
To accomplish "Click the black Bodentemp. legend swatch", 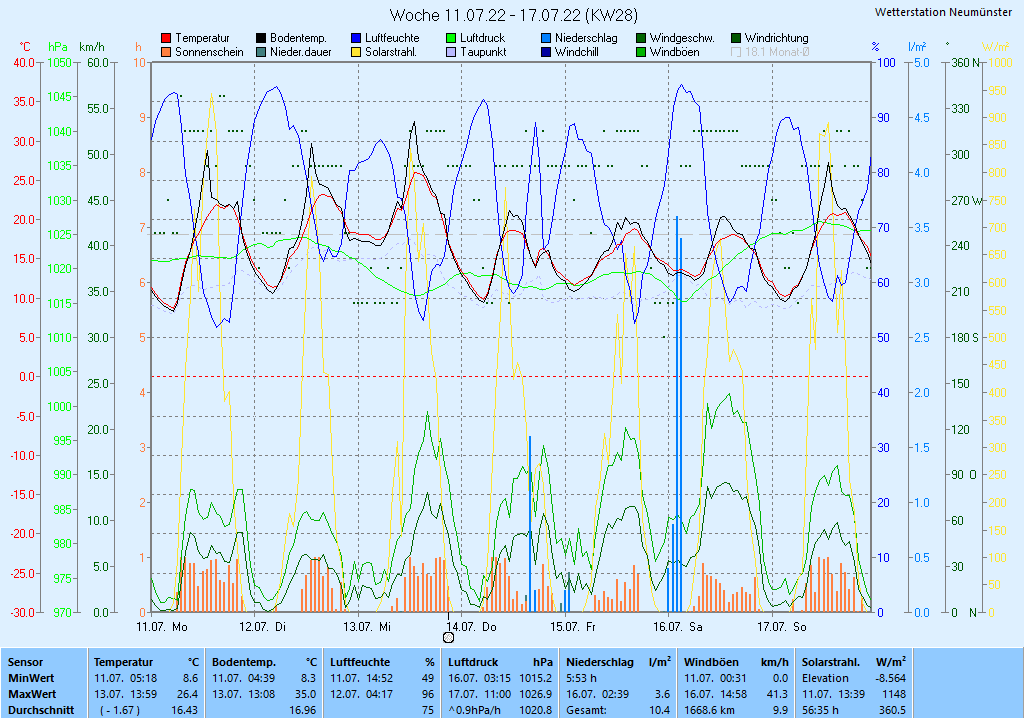I will click(x=261, y=39).
